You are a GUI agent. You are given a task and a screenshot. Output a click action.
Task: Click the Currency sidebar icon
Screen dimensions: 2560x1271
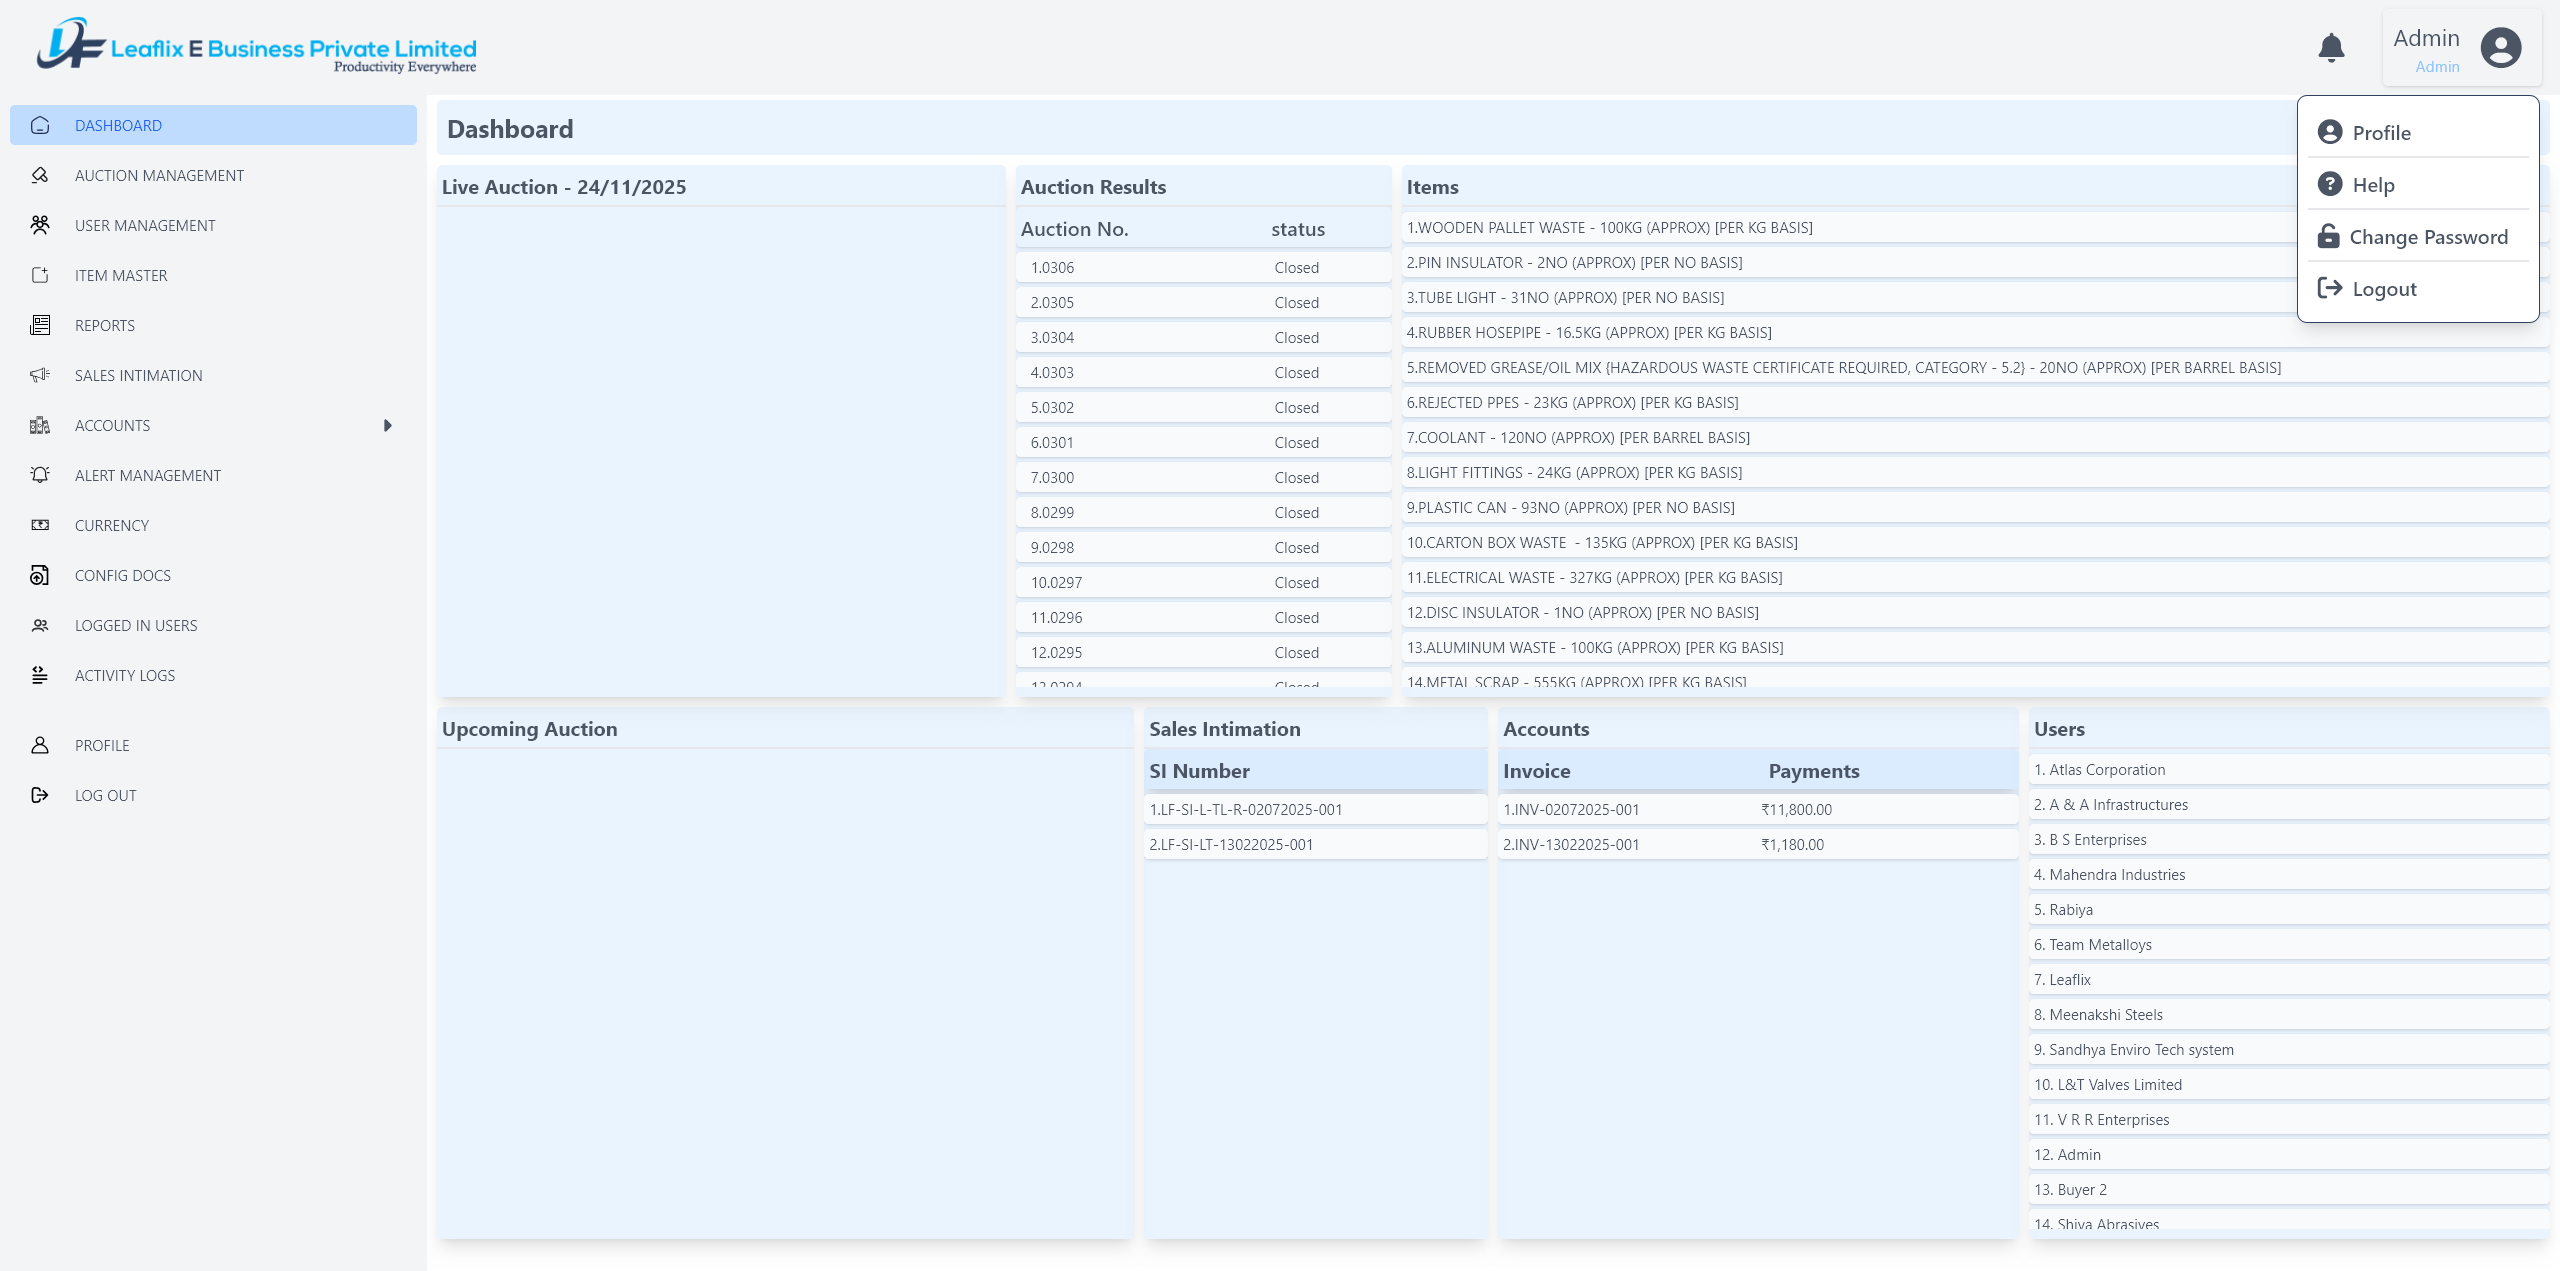coord(40,525)
